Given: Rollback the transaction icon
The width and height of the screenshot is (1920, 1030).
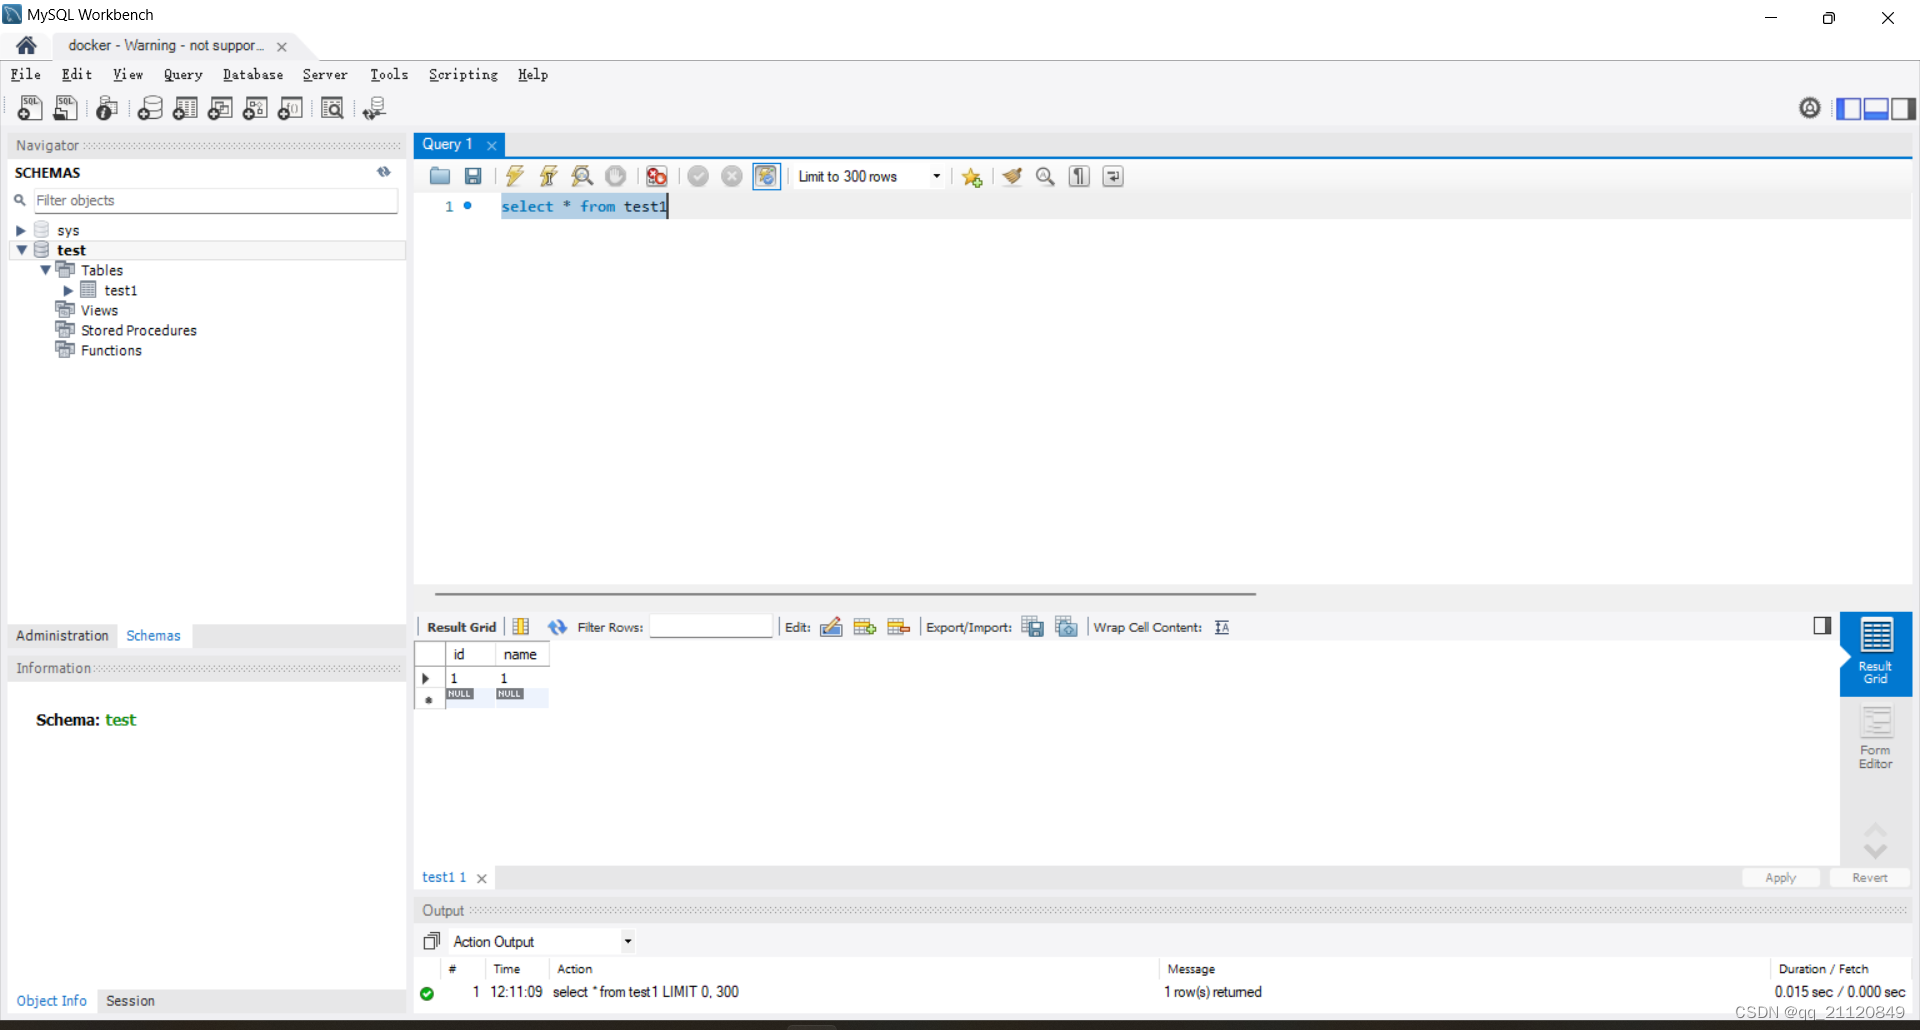Looking at the screenshot, I should coord(732,176).
